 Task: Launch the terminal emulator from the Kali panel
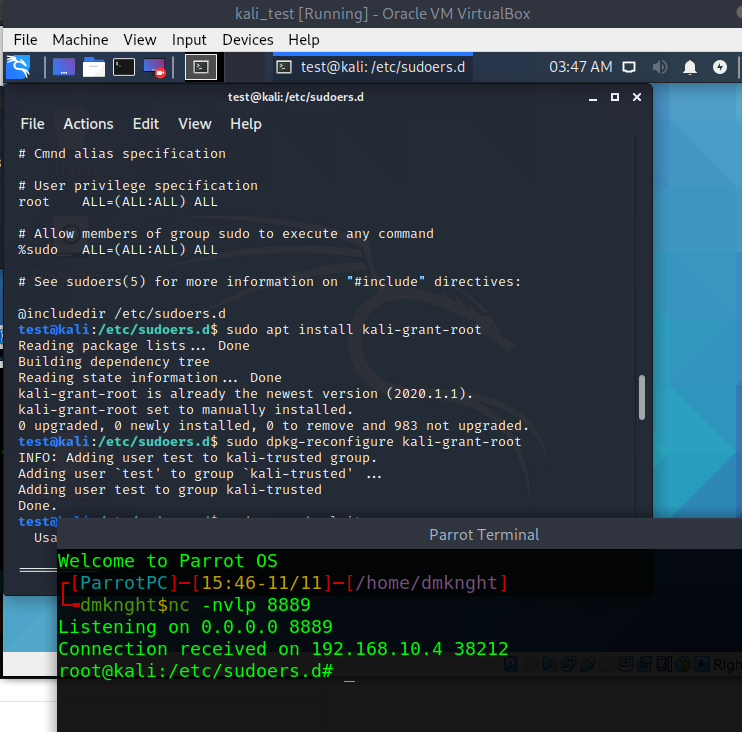tap(124, 67)
